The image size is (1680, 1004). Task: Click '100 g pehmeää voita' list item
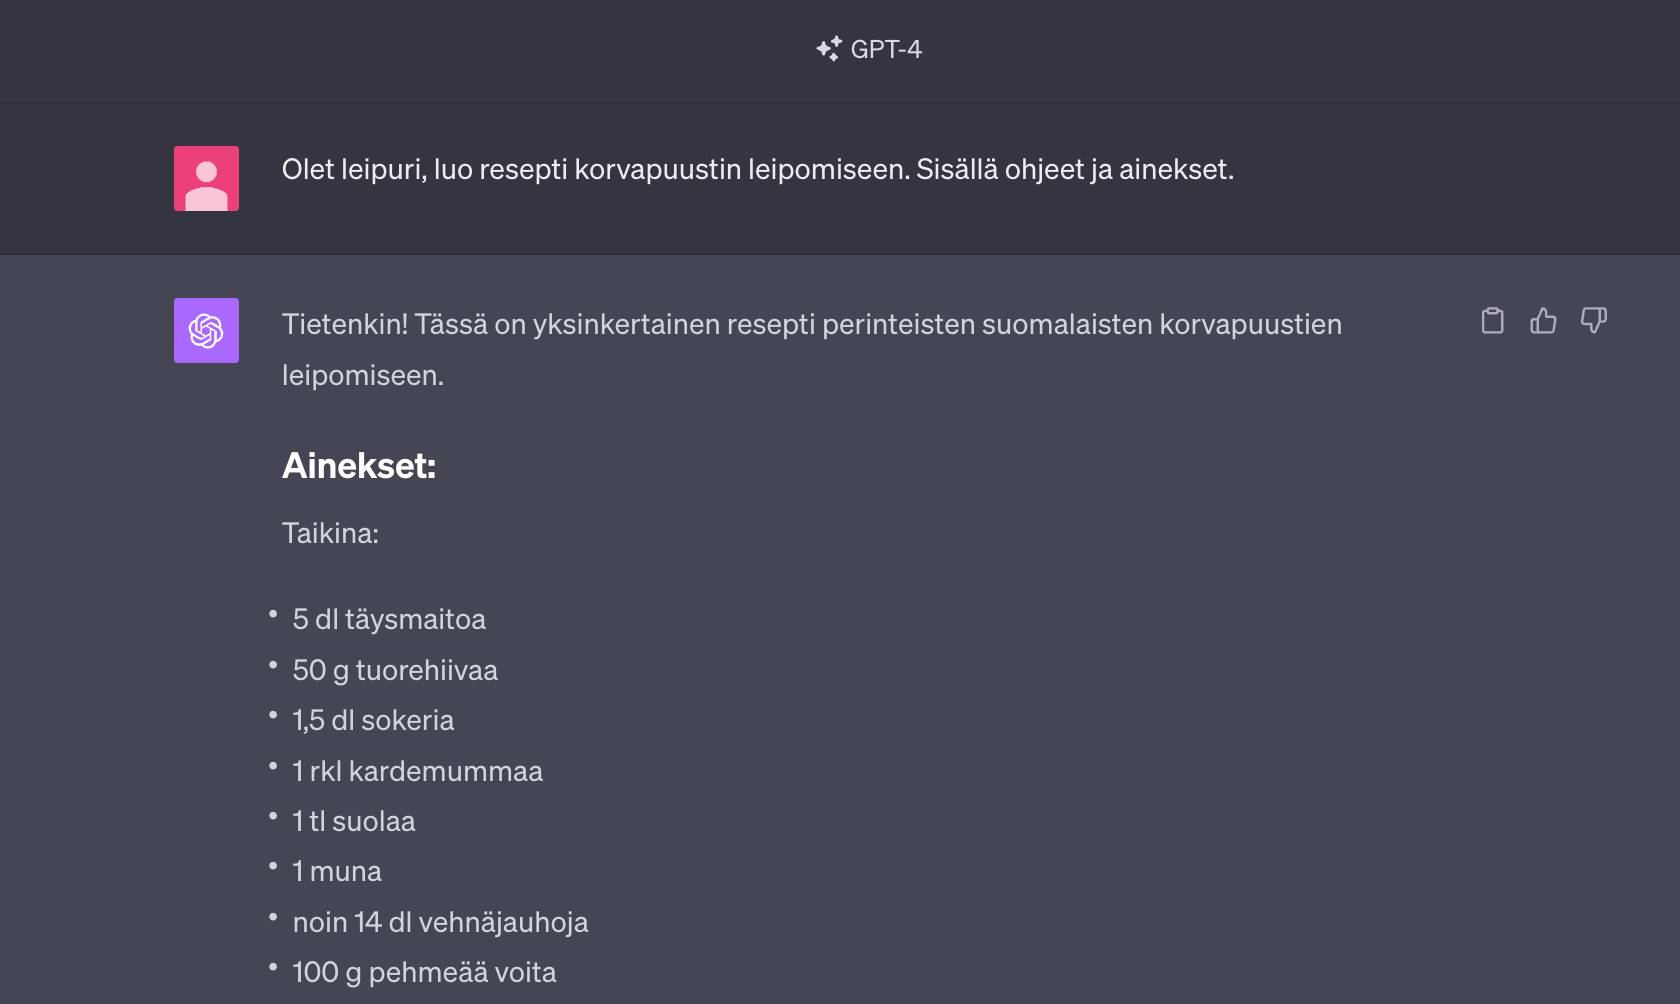(x=424, y=972)
